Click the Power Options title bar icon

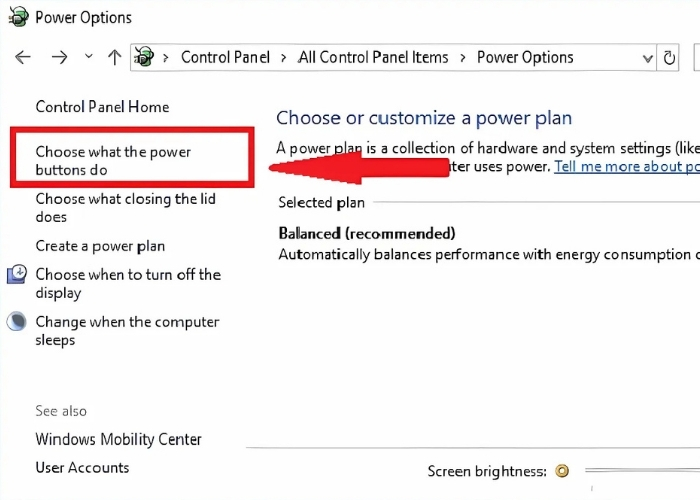tap(18, 18)
